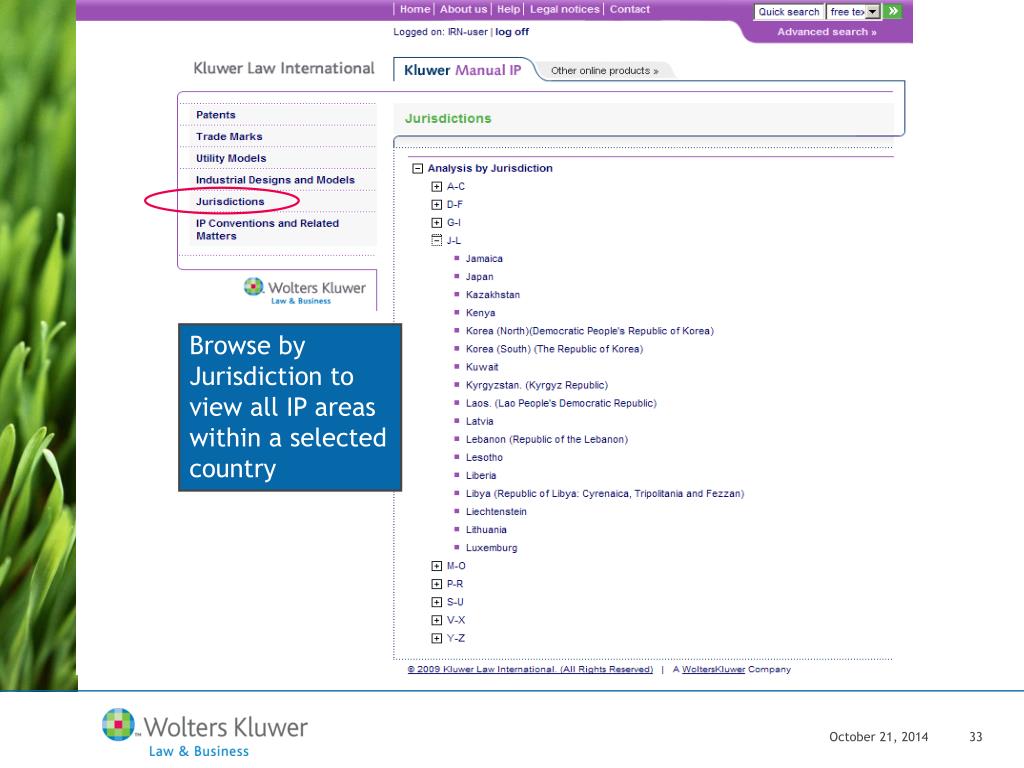Open the Advanced search link
The width and height of the screenshot is (1024, 768).
pos(826,31)
